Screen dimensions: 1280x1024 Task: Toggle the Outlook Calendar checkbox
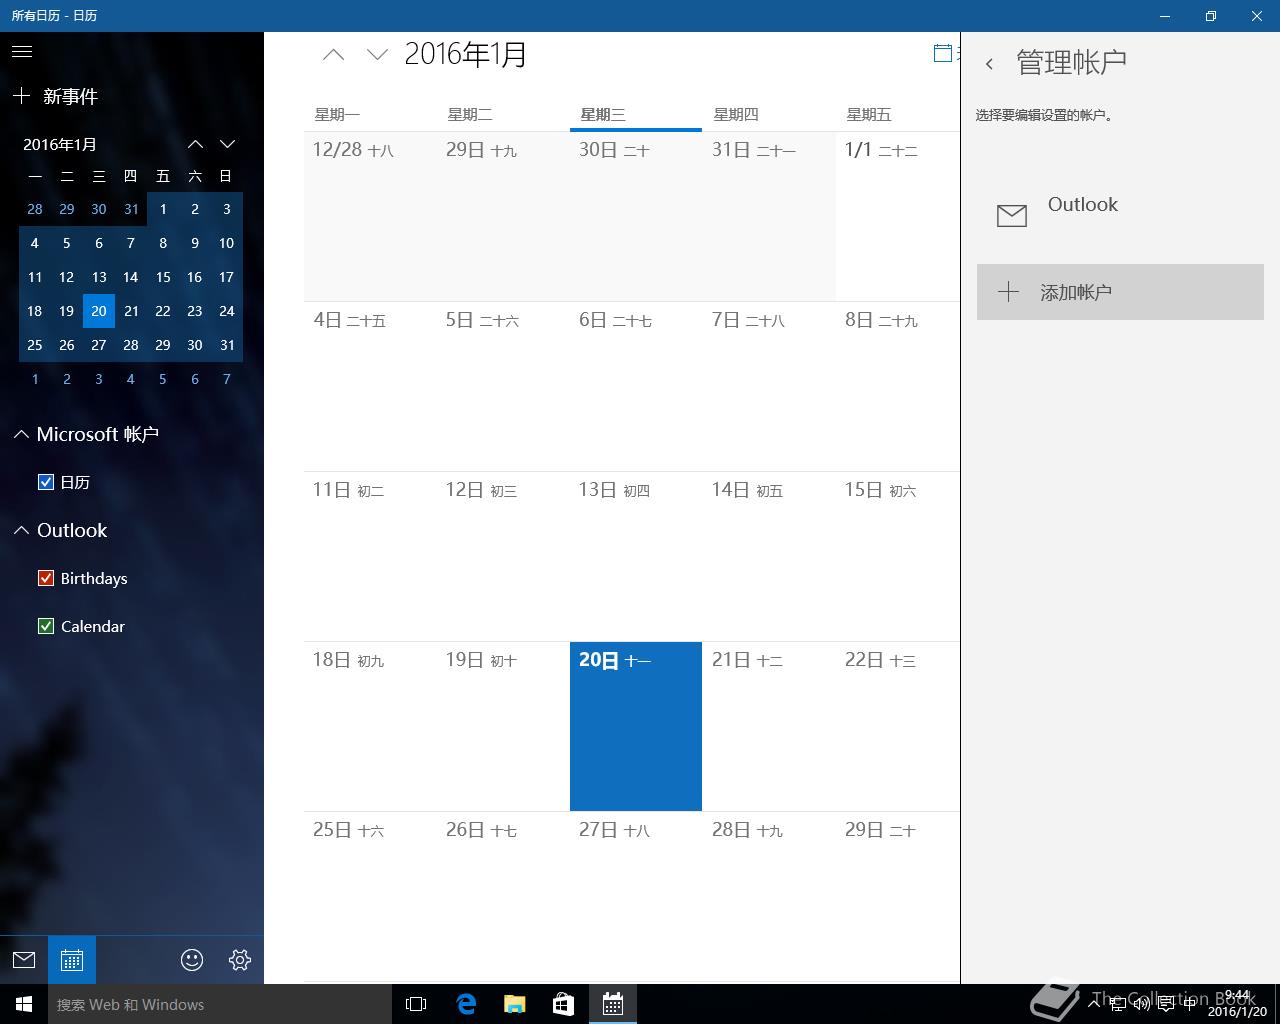(x=45, y=626)
